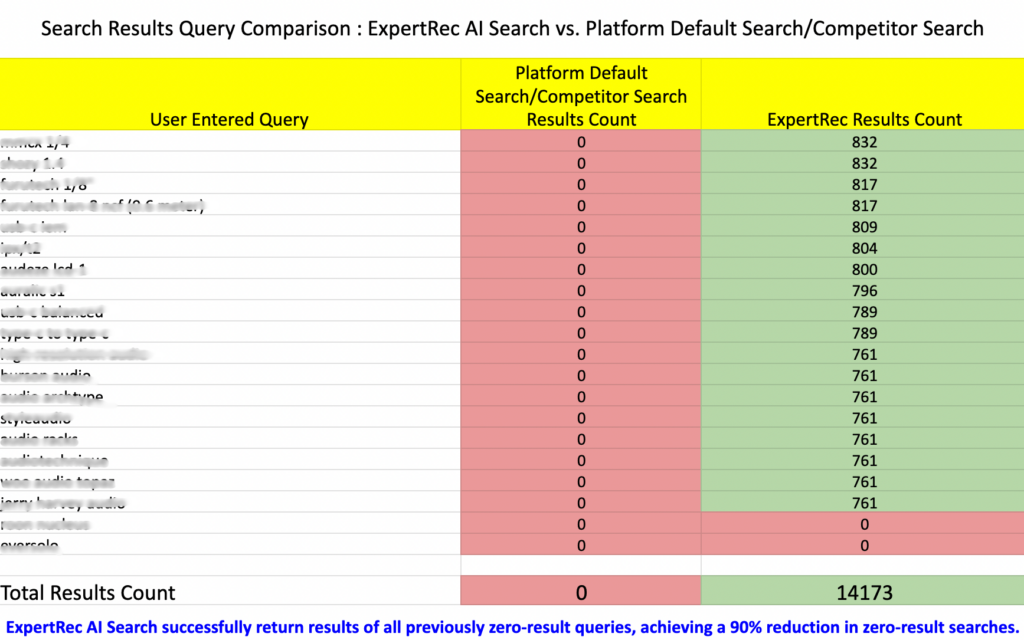Select the ExpertRec Results Count header cell

pos(864,119)
